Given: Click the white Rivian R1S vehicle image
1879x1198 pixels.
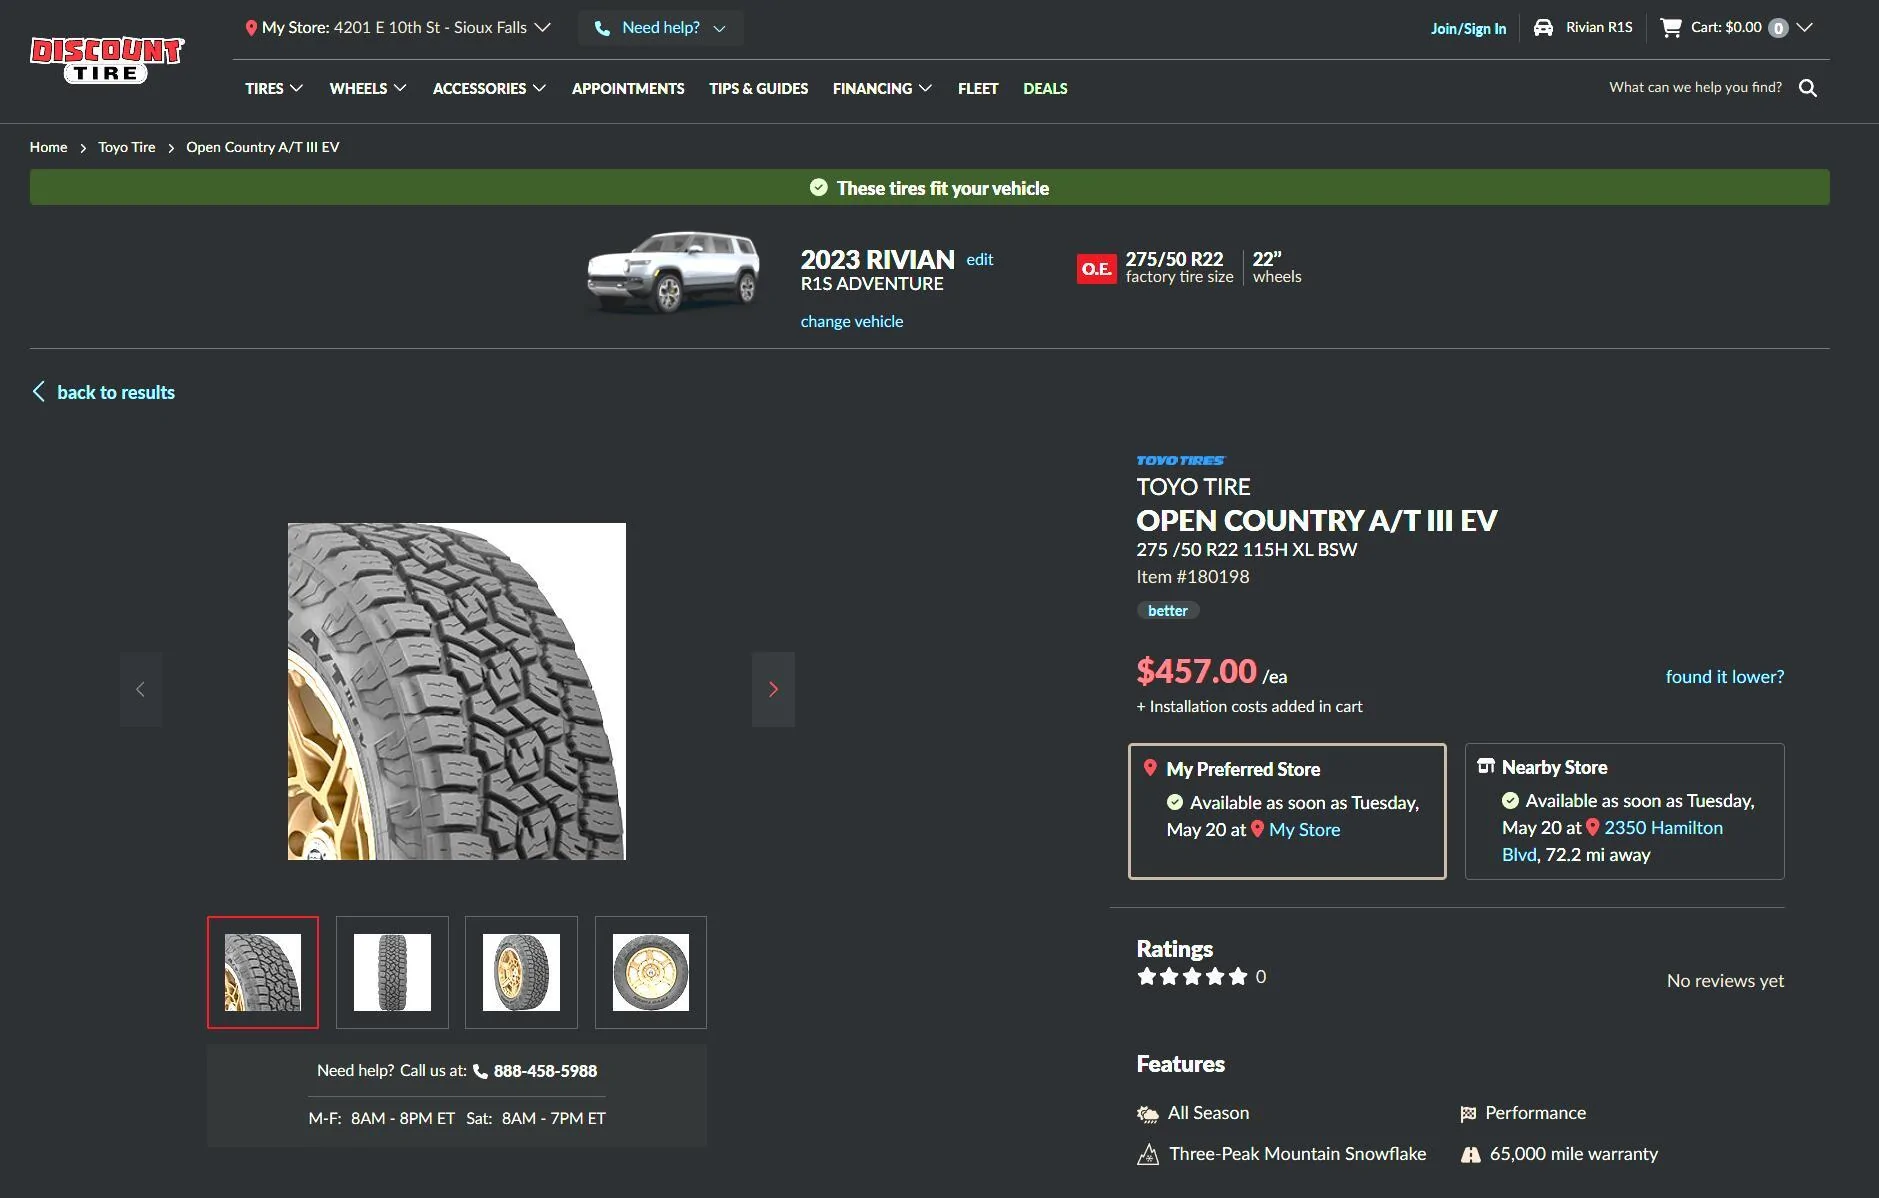Looking at the screenshot, I should pyautogui.click(x=673, y=271).
